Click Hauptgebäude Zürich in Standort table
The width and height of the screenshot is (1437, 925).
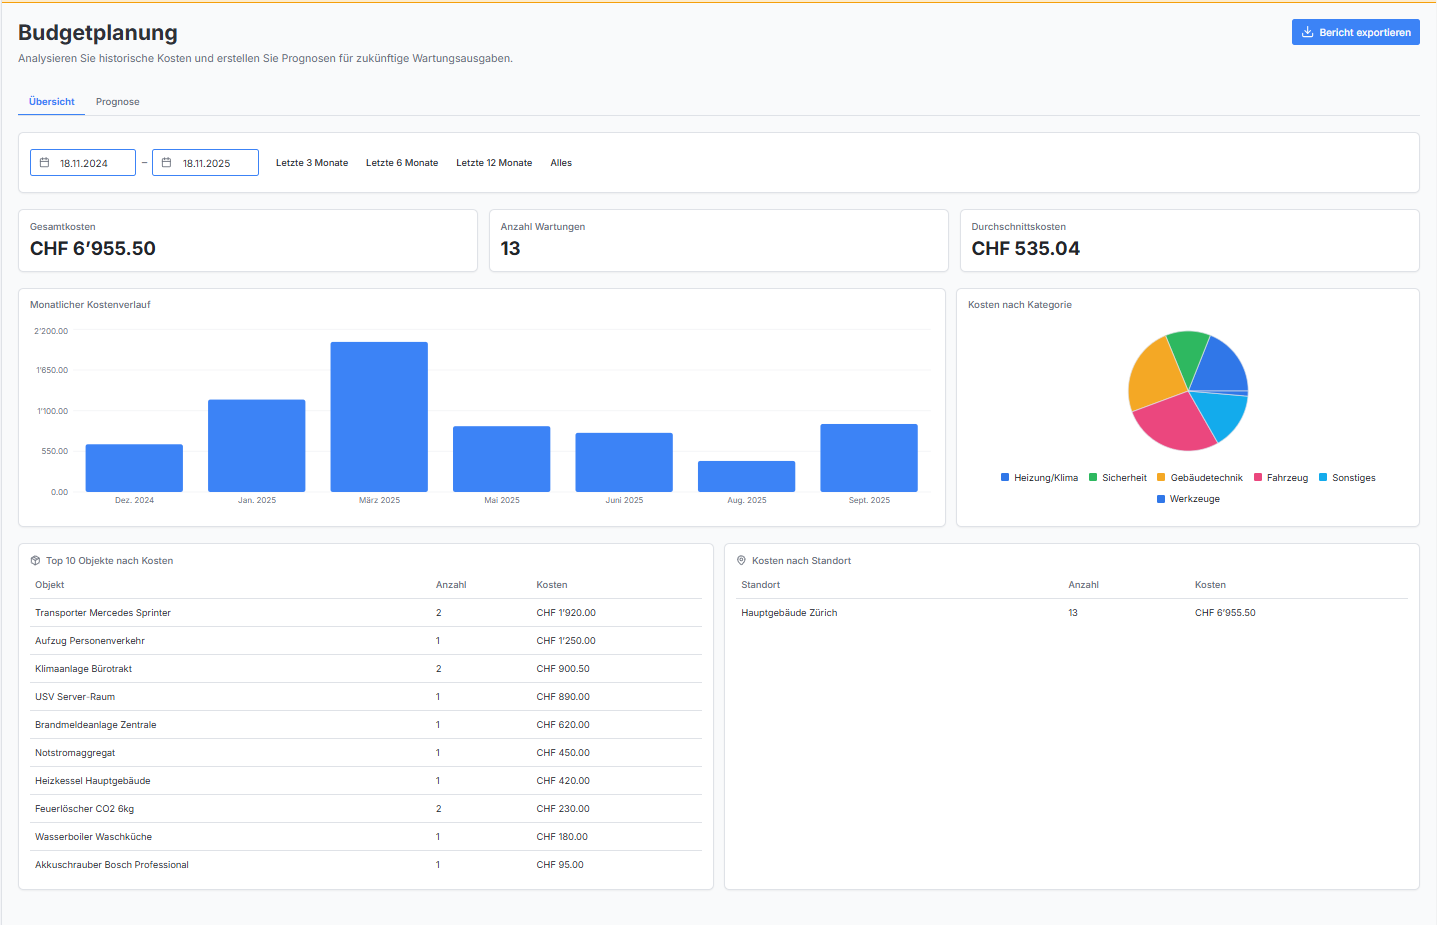789,613
